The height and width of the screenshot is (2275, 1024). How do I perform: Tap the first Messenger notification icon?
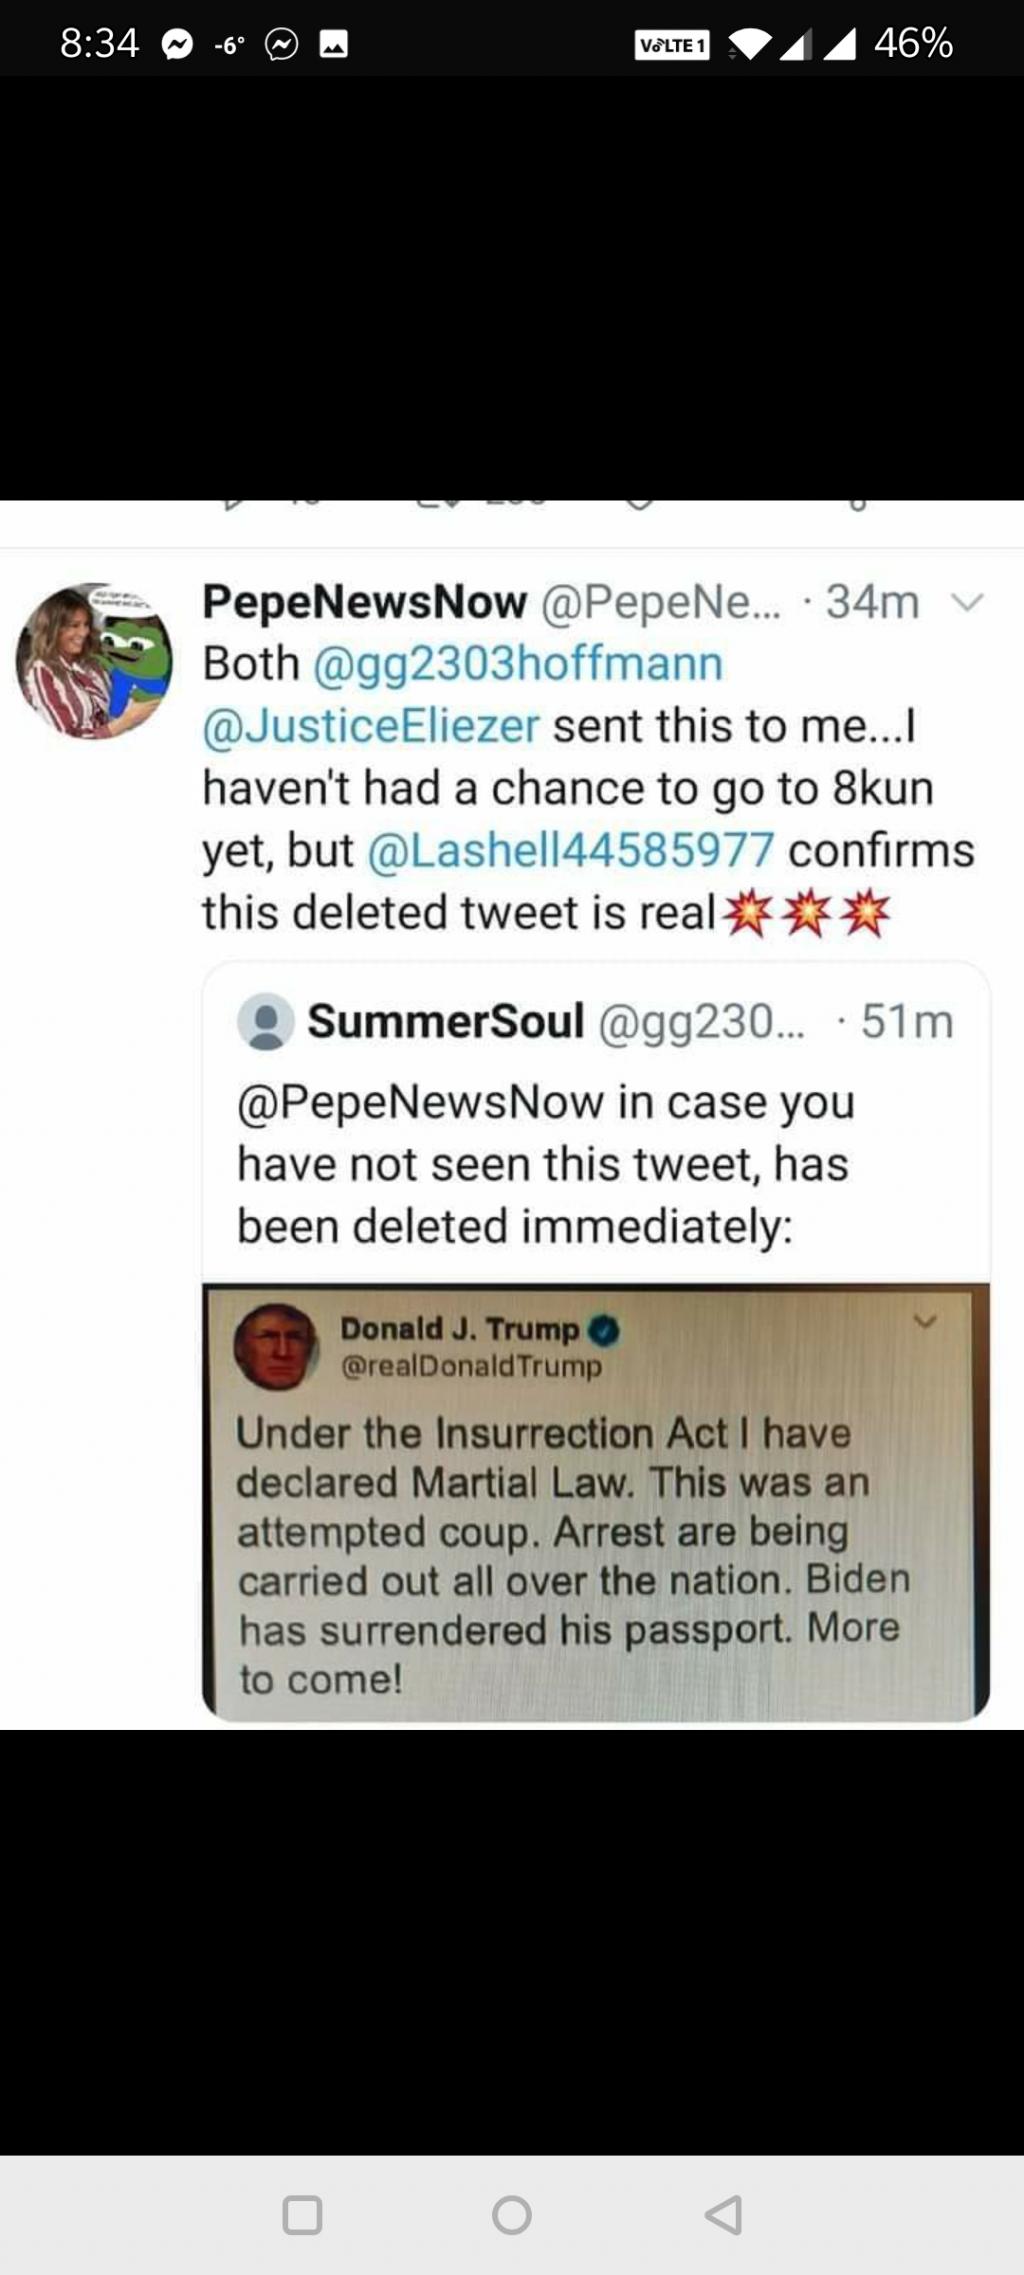click(x=177, y=44)
